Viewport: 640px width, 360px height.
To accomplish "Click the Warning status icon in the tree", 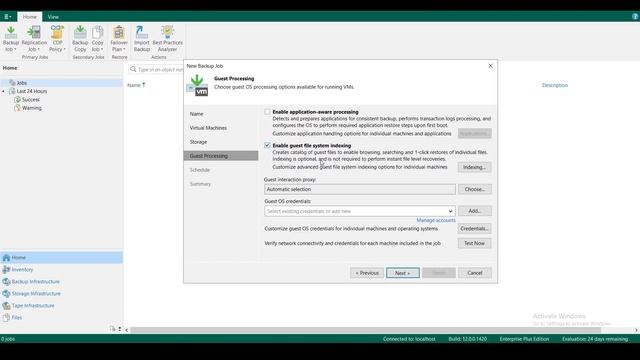I will [x=17, y=108].
